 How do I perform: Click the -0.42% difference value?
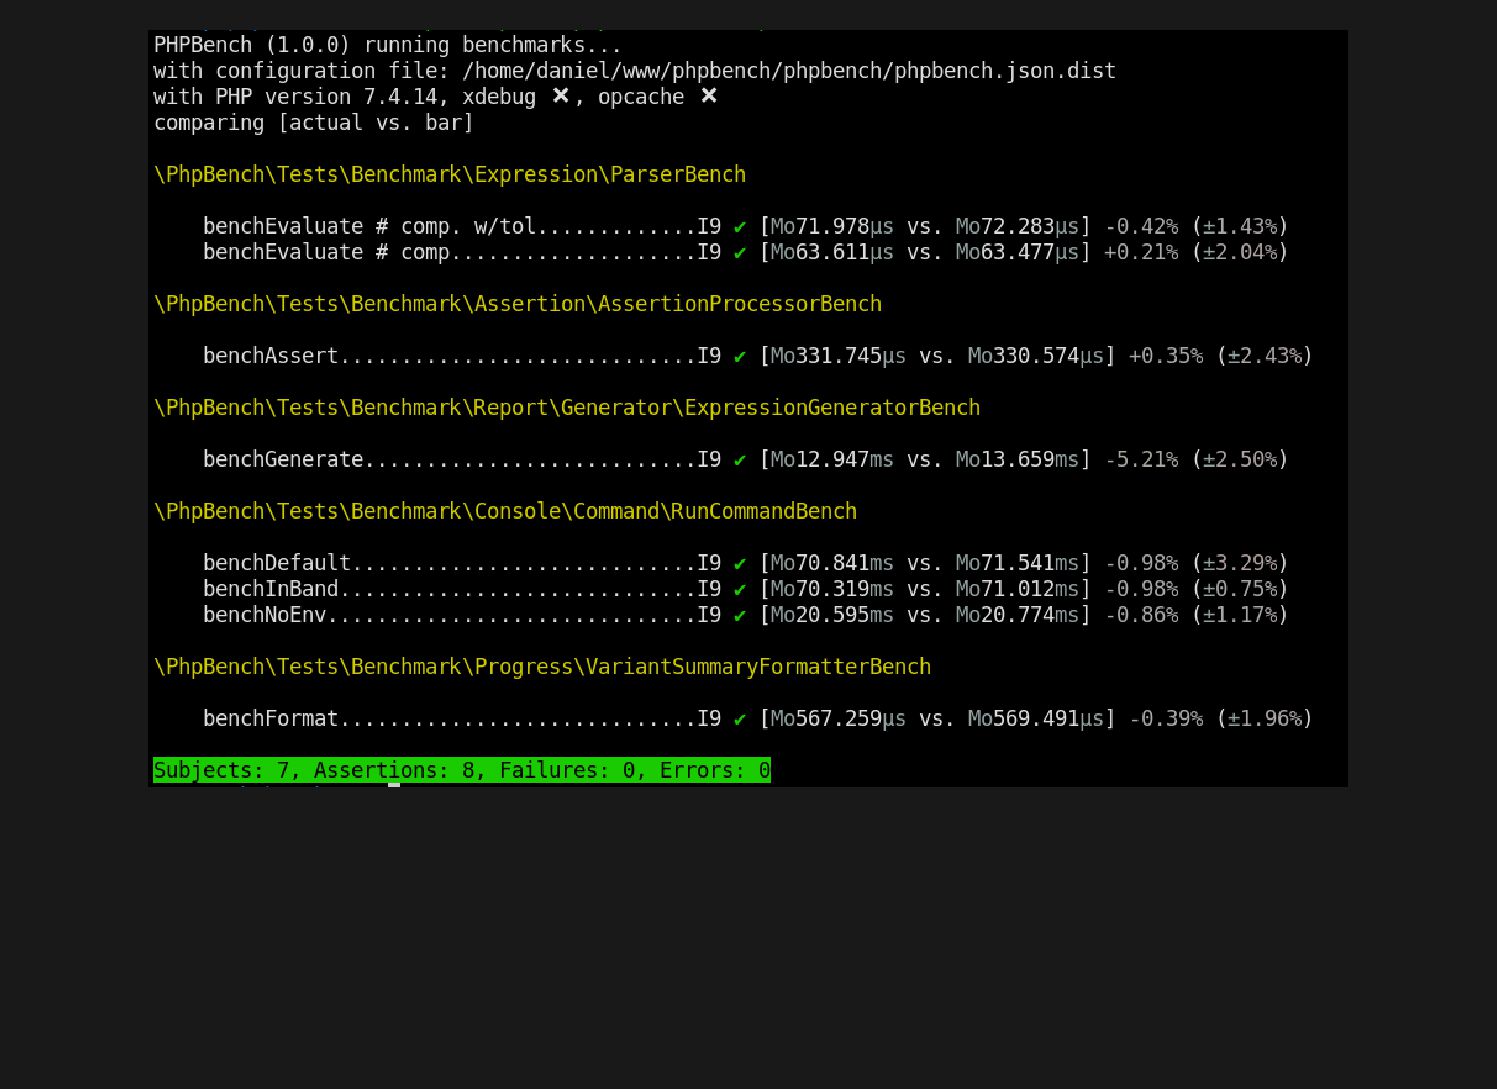1141,226
